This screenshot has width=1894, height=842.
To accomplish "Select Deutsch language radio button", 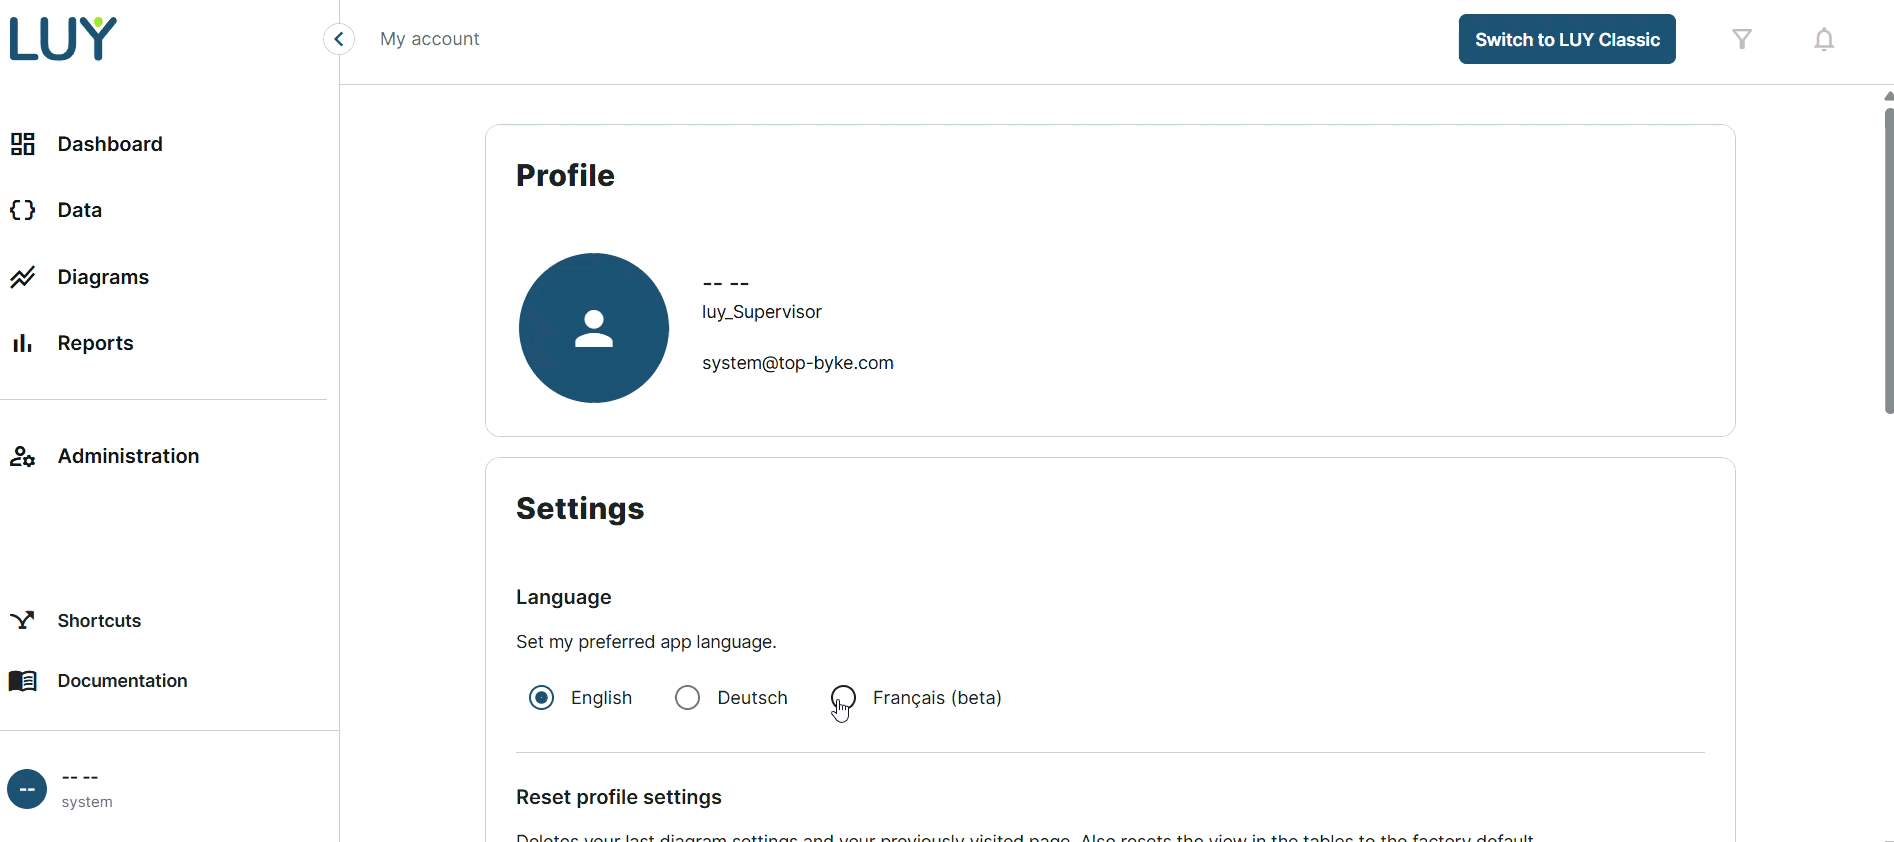I will (x=688, y=698).
